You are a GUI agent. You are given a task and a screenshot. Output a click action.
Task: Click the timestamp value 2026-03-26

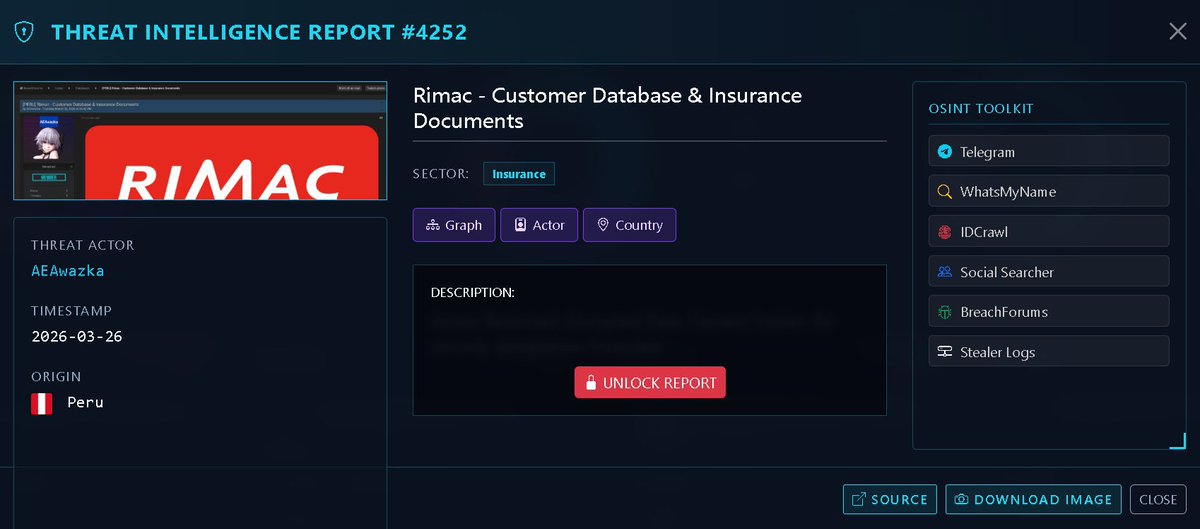[77, 337]
